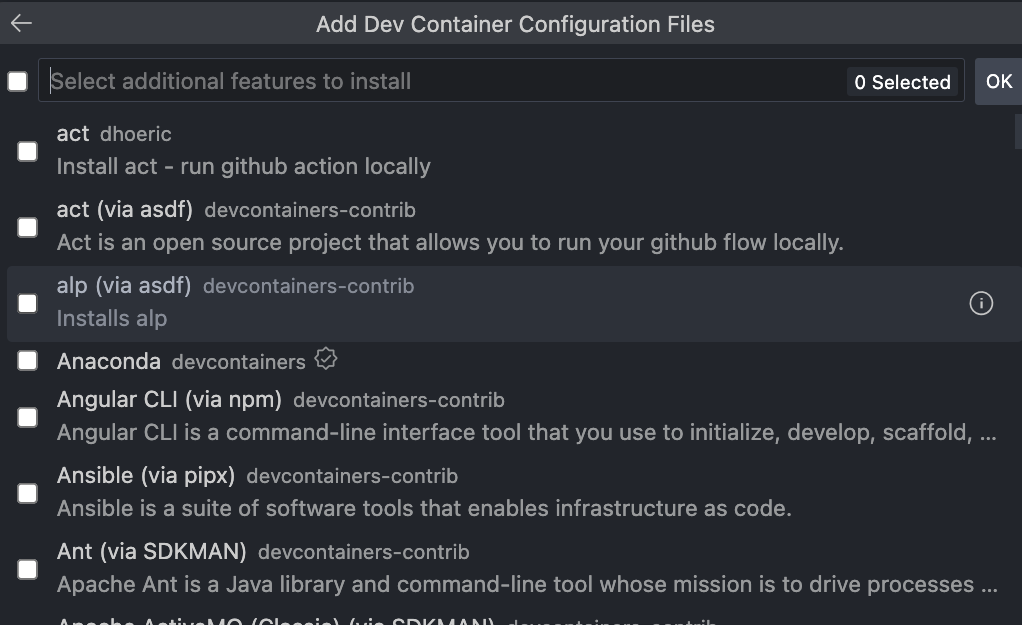Click the 0 Selected badge

(902, 82)
